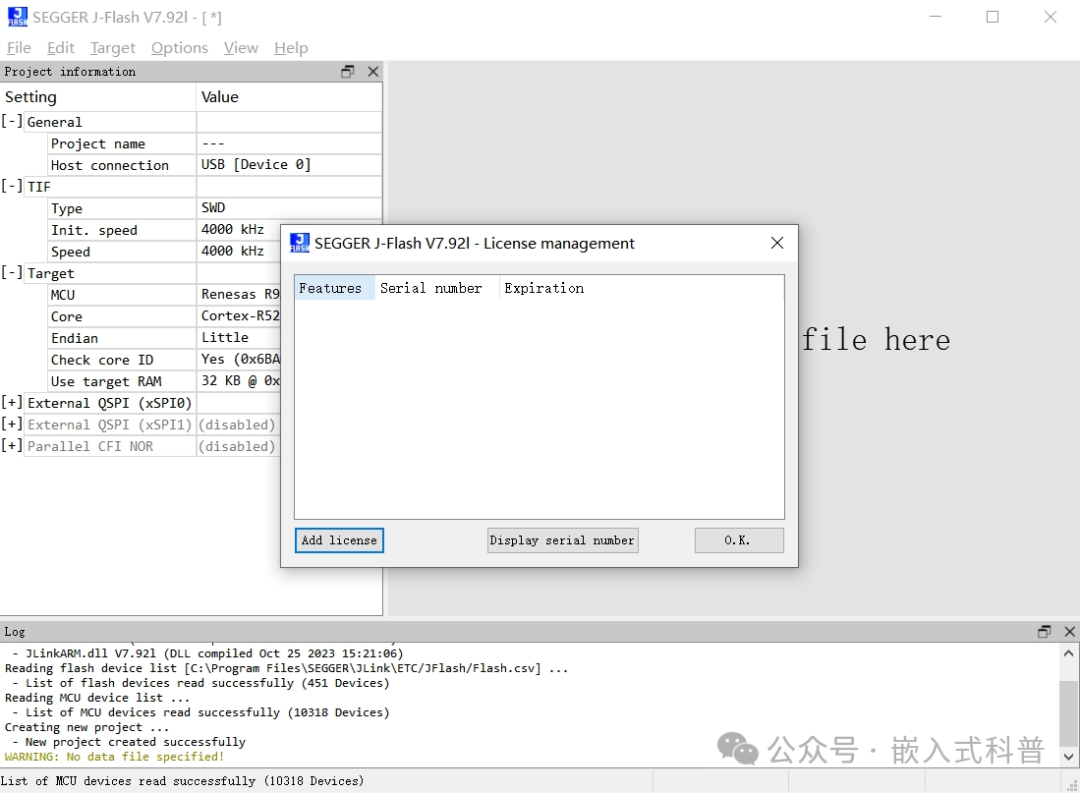This screenshot has height=793, width=1080.
Task: Sort licenses by Features column
Action: coord(335,288)
